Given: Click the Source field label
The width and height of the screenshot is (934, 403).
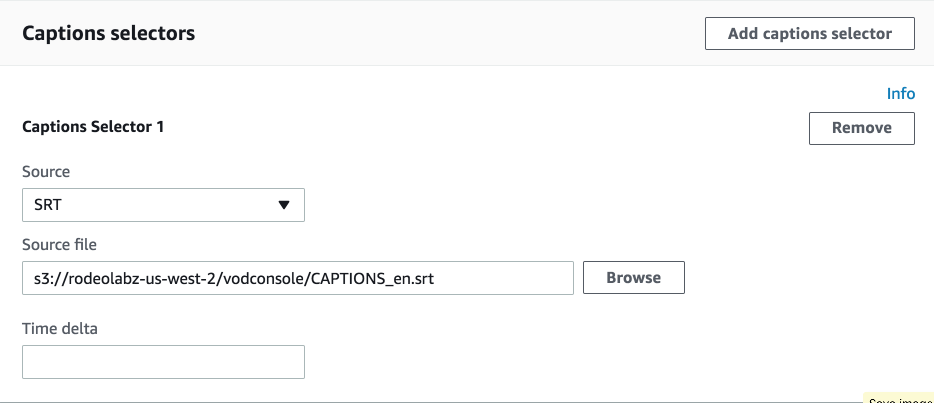Looking at the screenshot, I should click(46, 172).
